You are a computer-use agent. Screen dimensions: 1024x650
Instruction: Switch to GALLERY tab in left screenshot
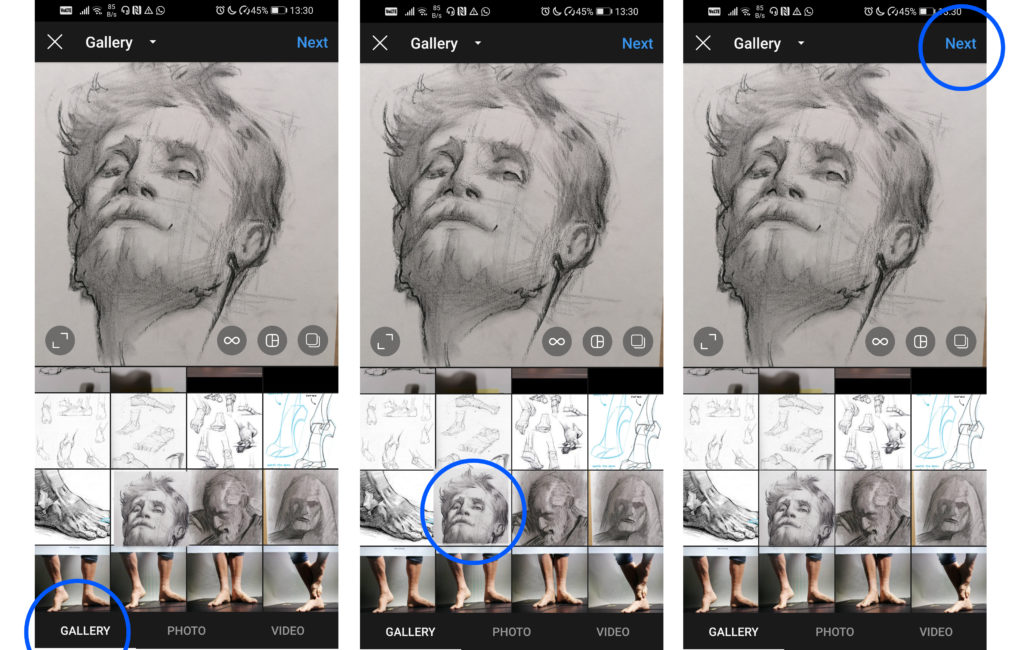pos(85,630)
